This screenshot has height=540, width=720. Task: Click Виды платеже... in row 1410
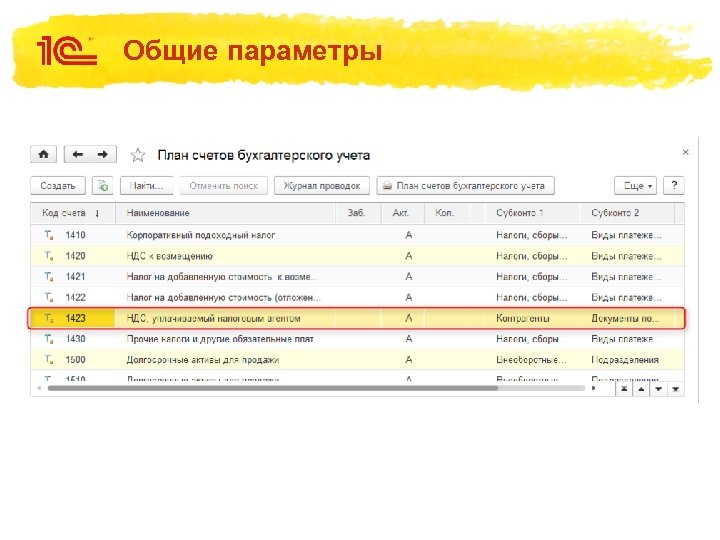click(626, 235)
